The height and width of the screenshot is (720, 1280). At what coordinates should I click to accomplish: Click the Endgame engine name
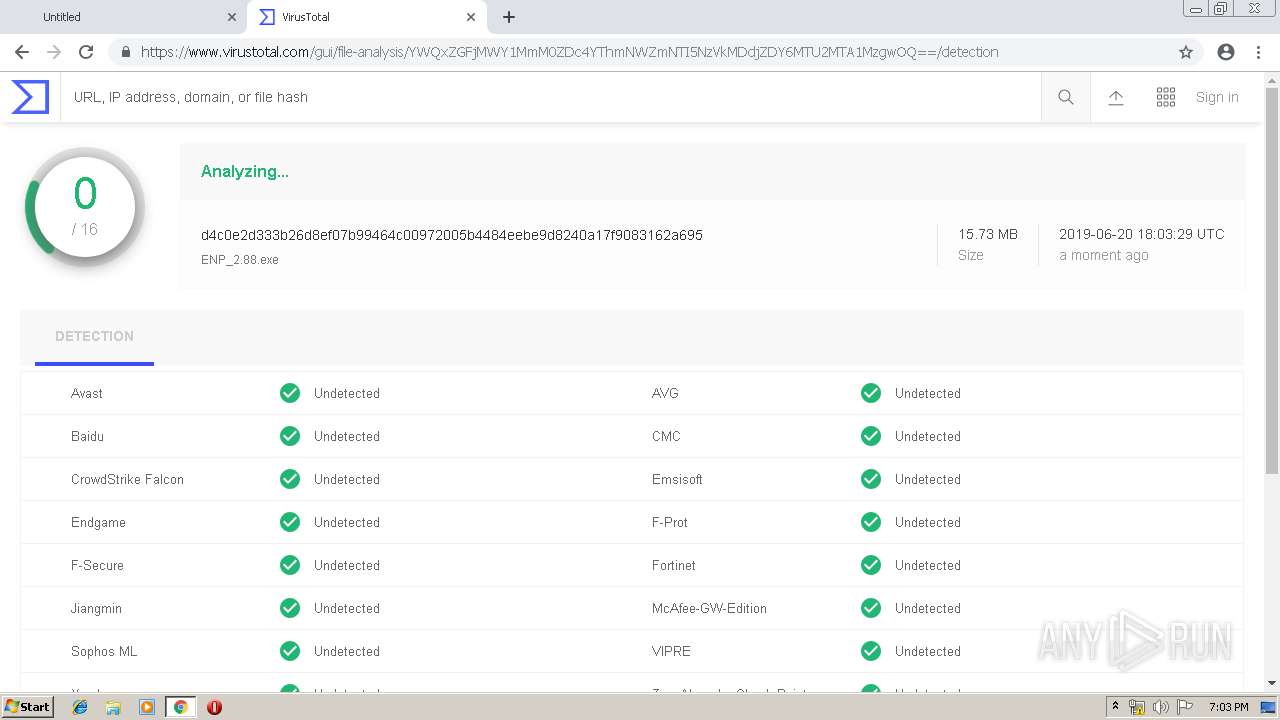coord(98,522)
